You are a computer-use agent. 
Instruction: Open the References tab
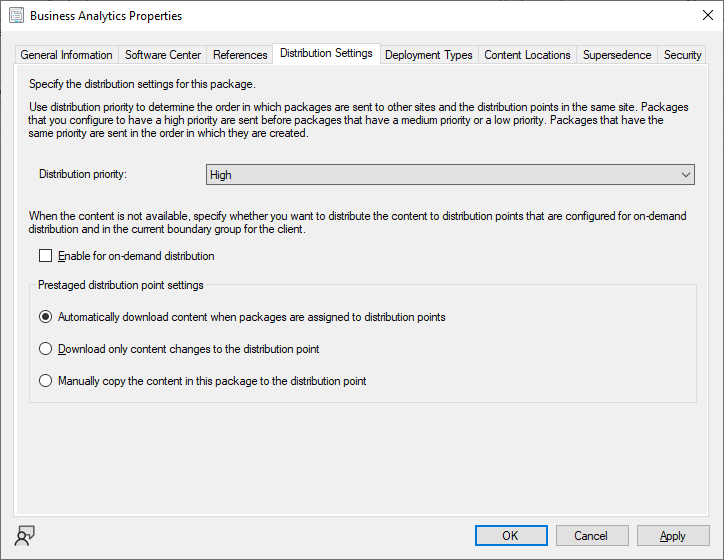(240, 55)
